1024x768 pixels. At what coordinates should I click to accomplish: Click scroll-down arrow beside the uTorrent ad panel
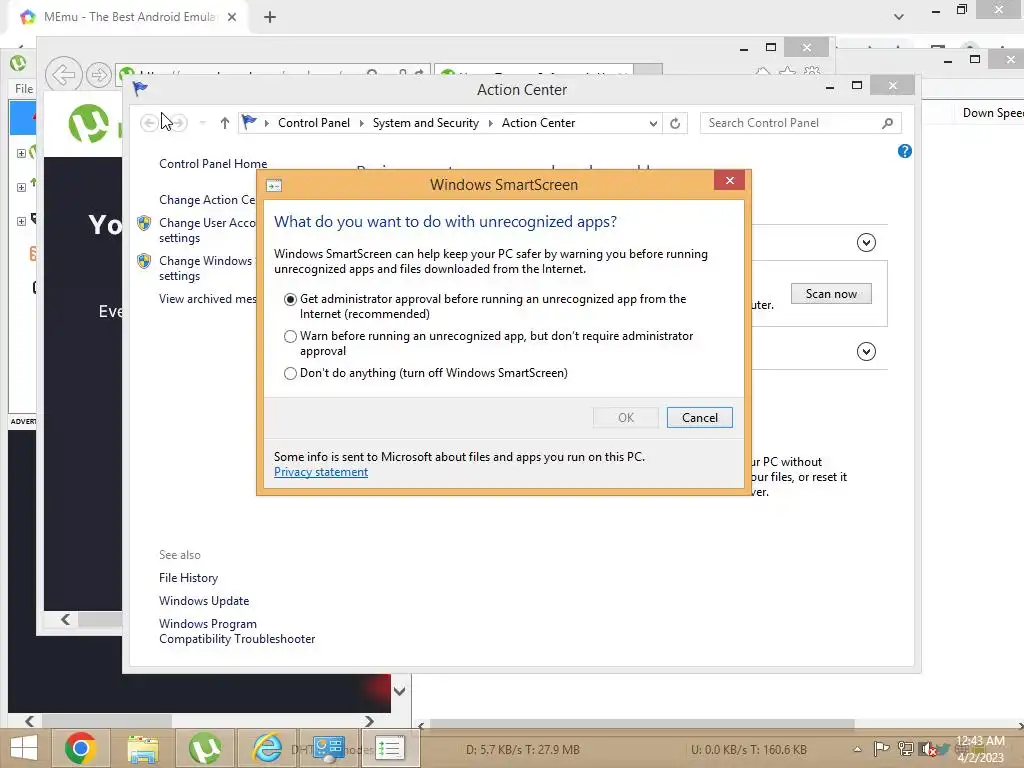pyautogui.click(x=400, y=691)
